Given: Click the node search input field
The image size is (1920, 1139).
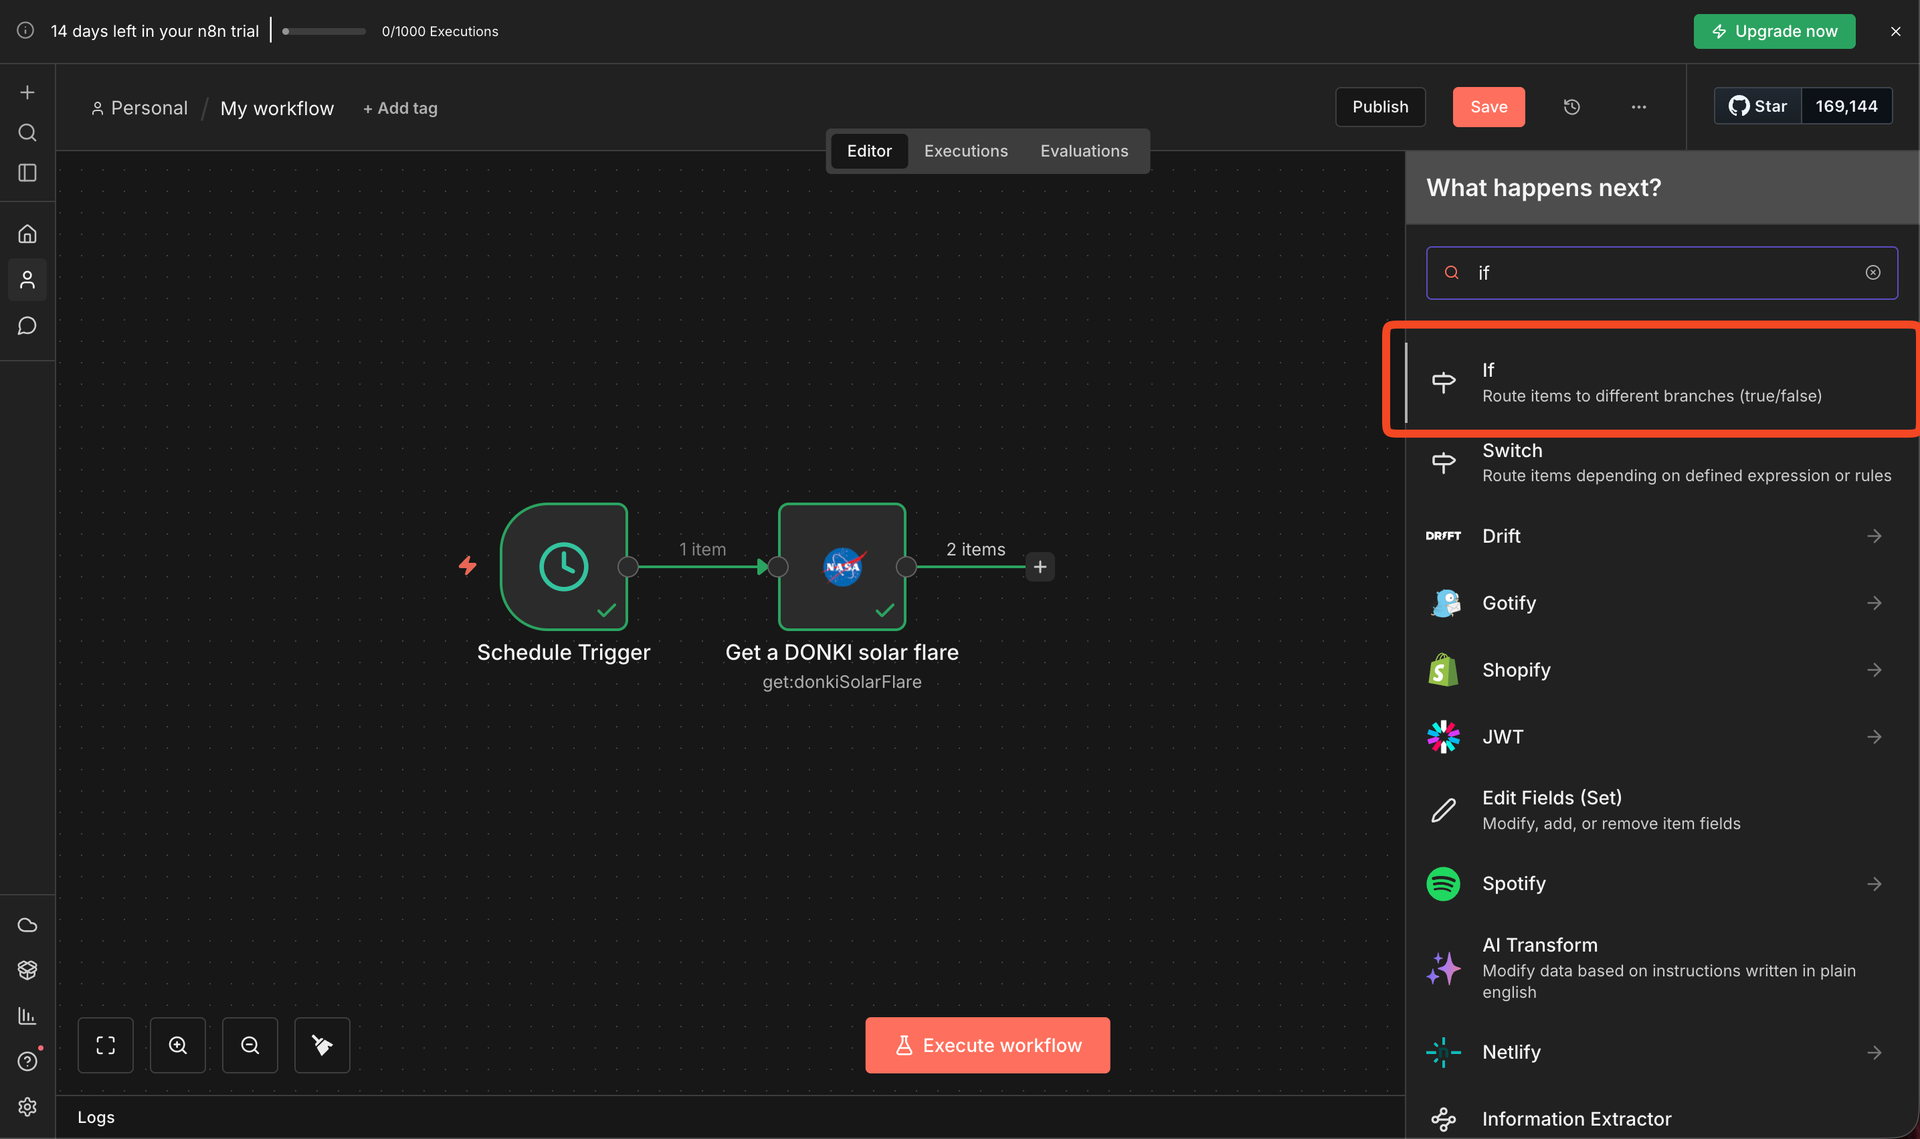Looking at the screenshot, I should [1660, 273].
